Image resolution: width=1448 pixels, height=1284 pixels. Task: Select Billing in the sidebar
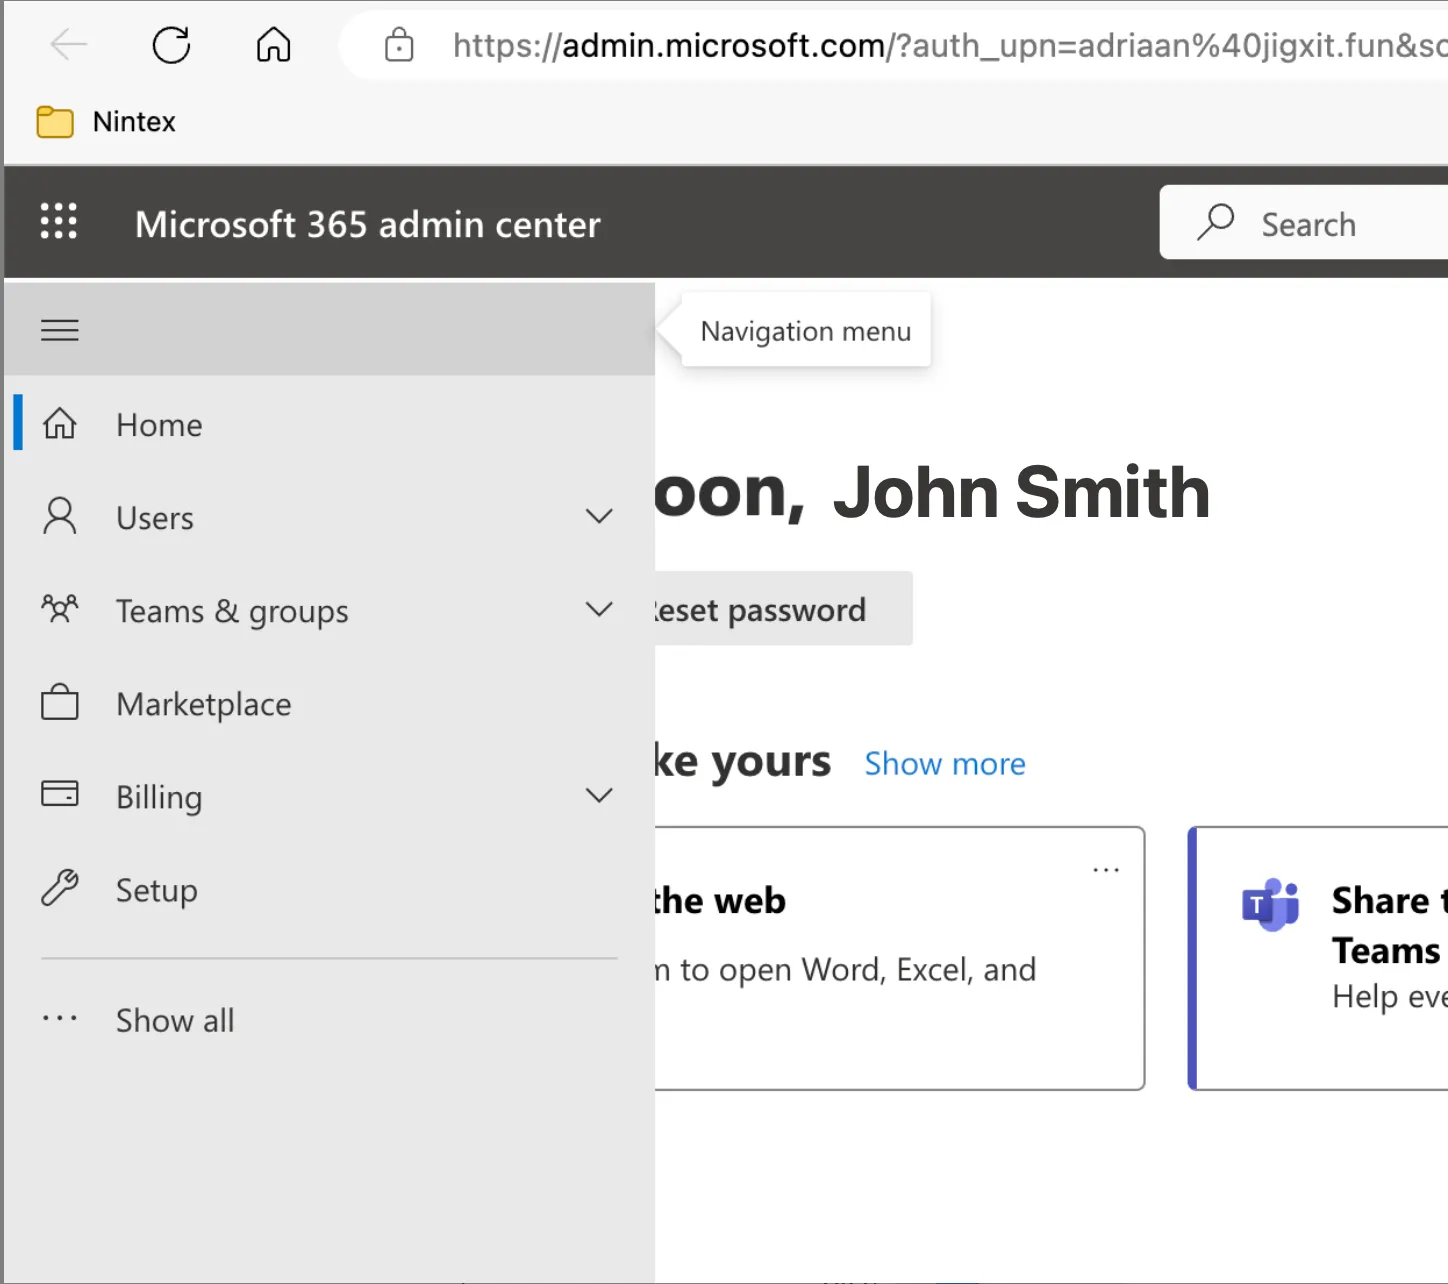click(330, 796)
